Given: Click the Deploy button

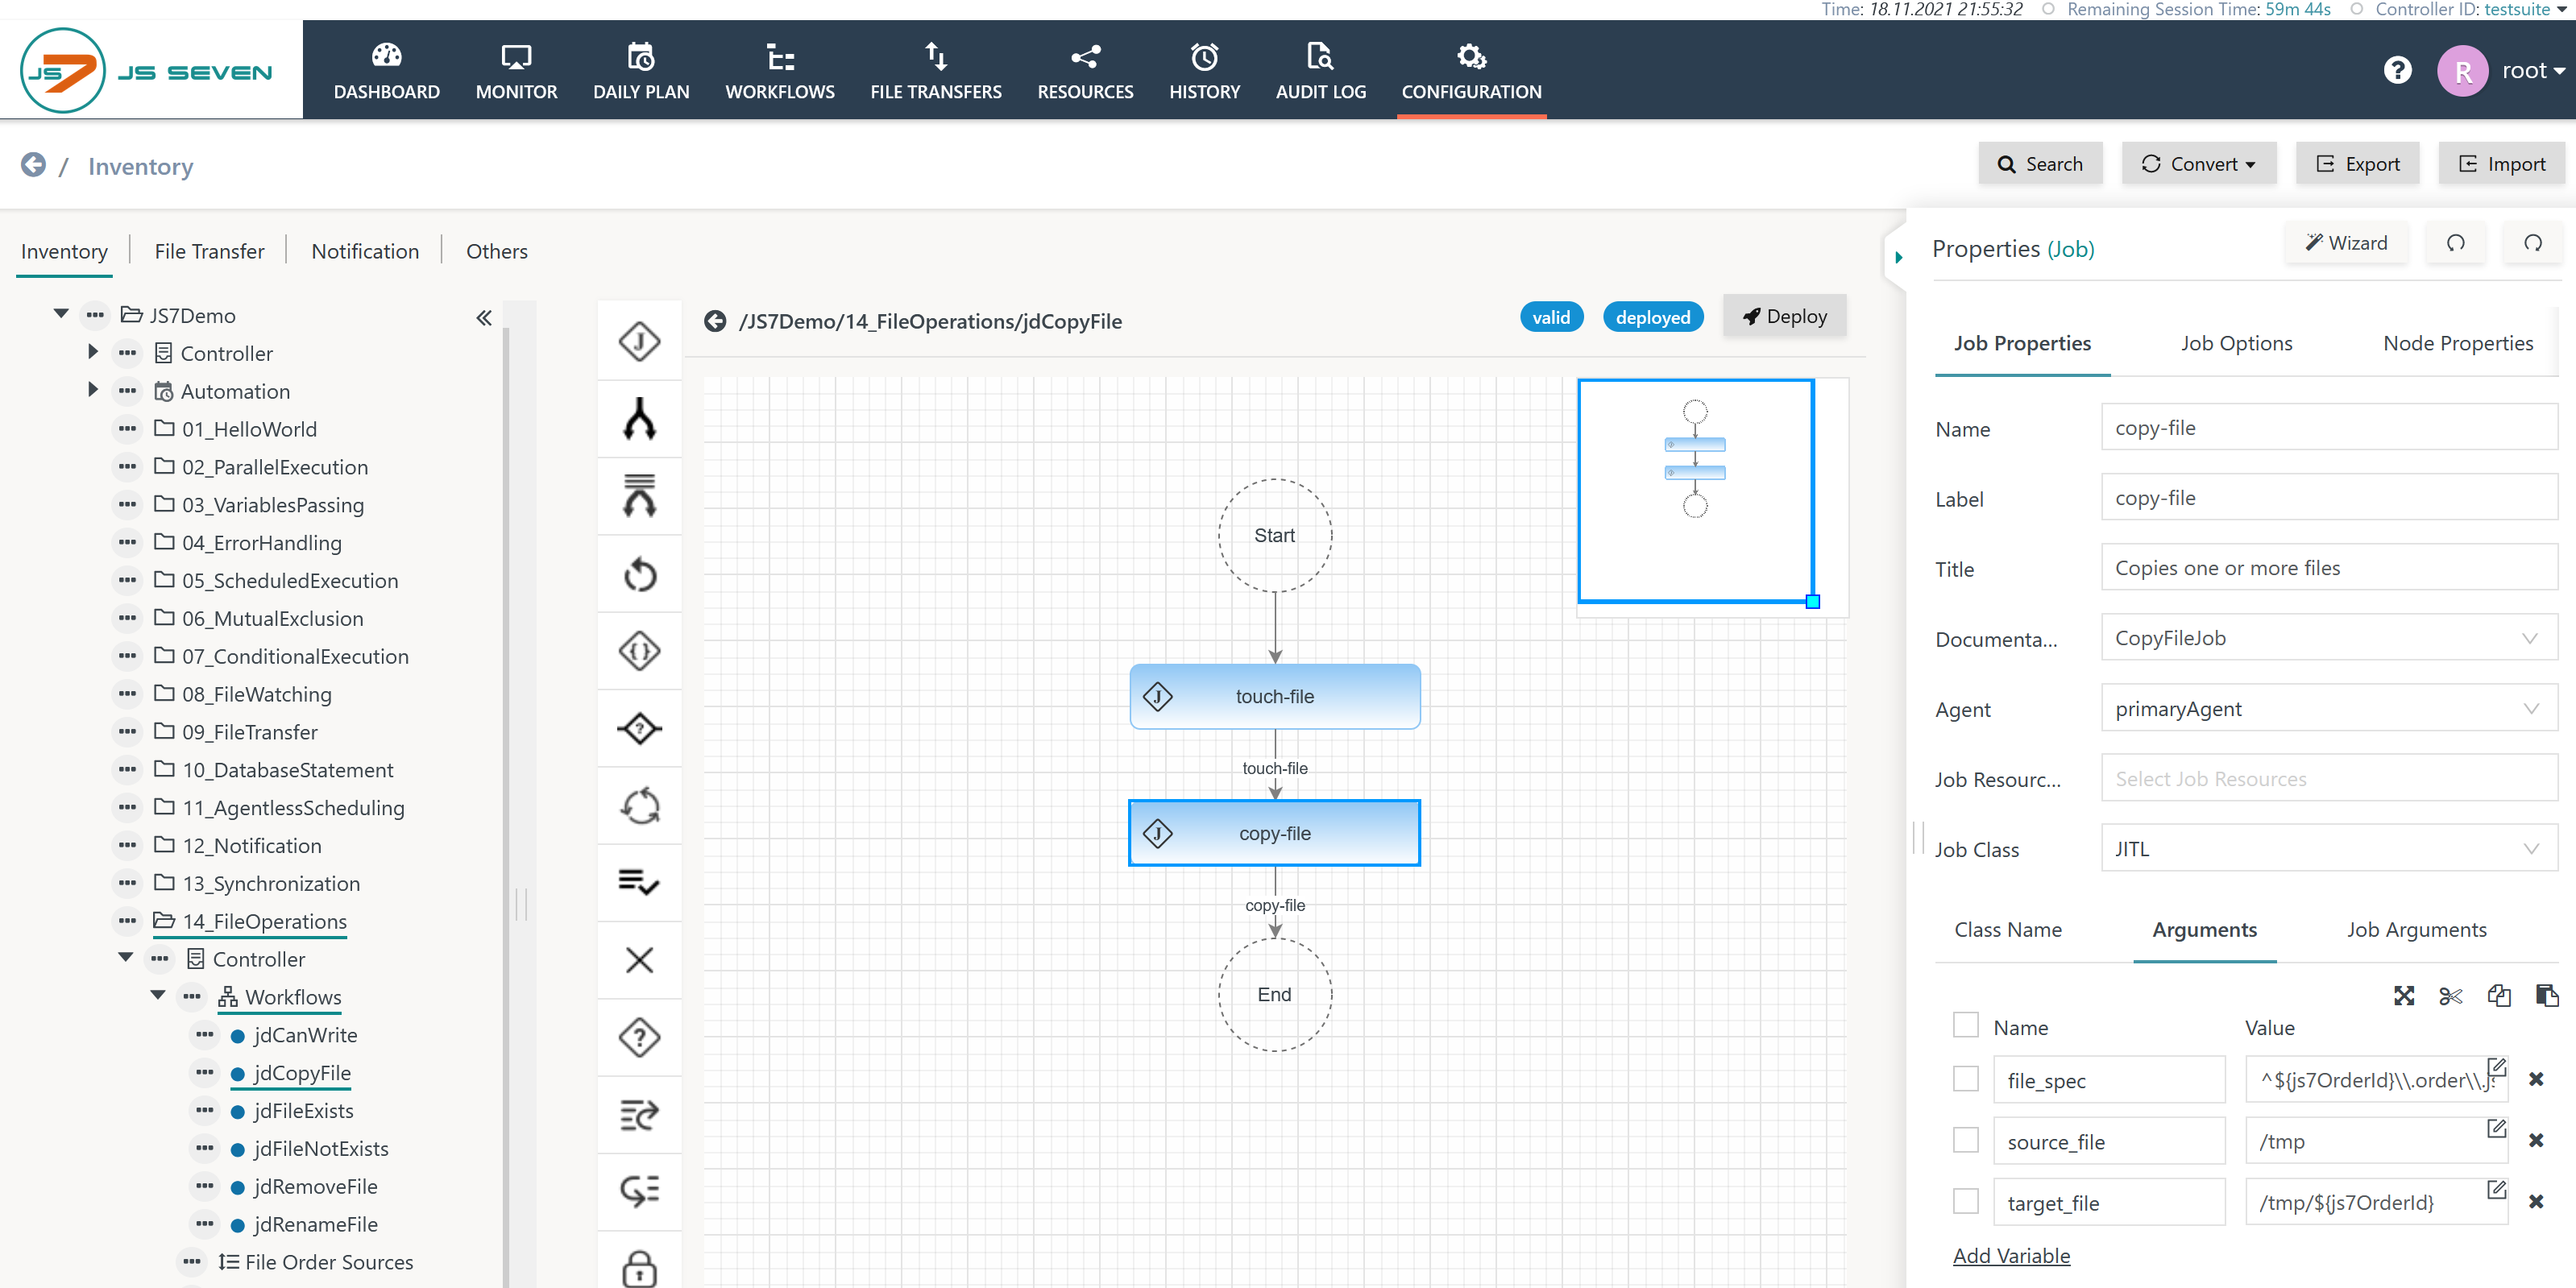Looking at the screenshot, I should (x=1784, y=316).
